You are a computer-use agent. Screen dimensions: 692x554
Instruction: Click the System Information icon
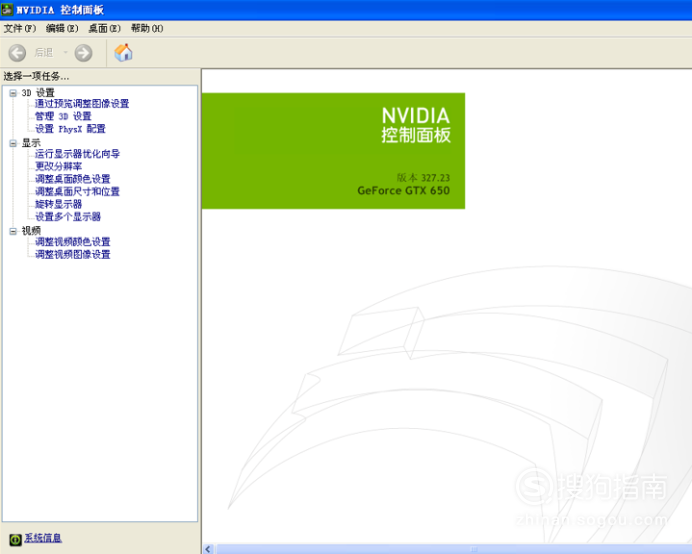point(15,539)
